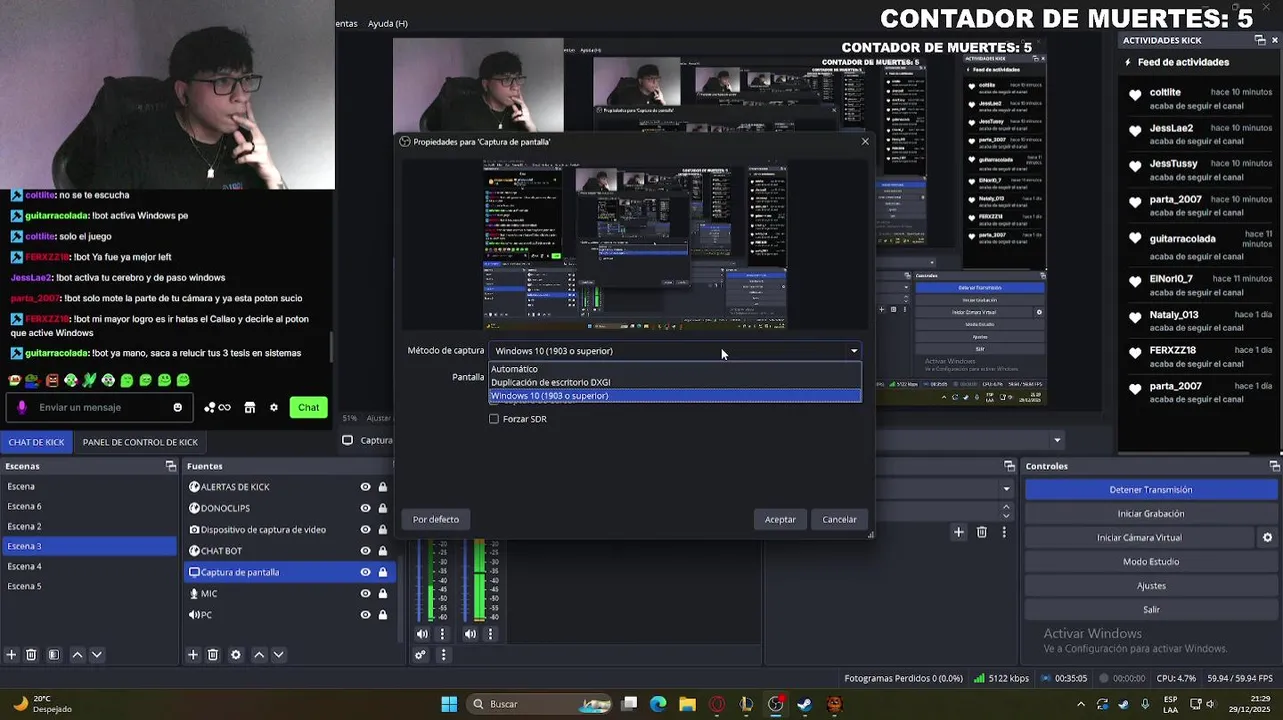1283x720 pixels.
Task: Delete the scene transition trash icon
Action: click(981, 532)
